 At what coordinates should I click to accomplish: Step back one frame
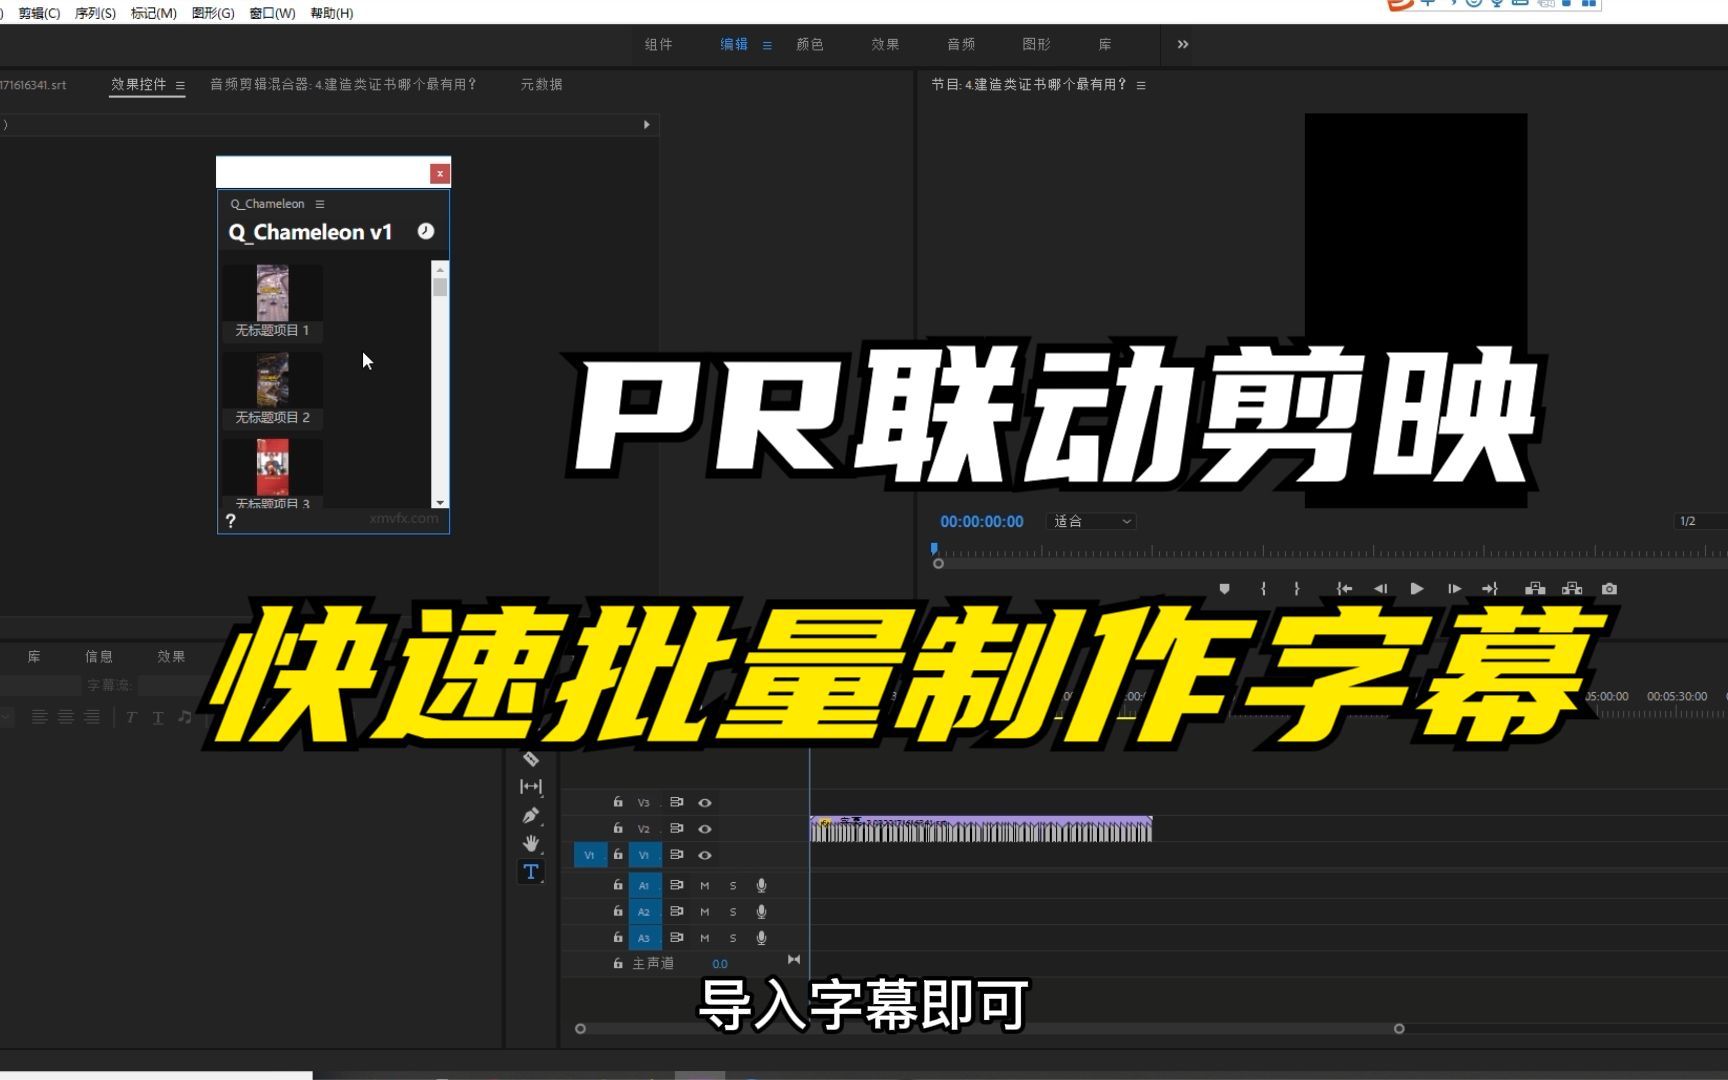(1381, 589)
